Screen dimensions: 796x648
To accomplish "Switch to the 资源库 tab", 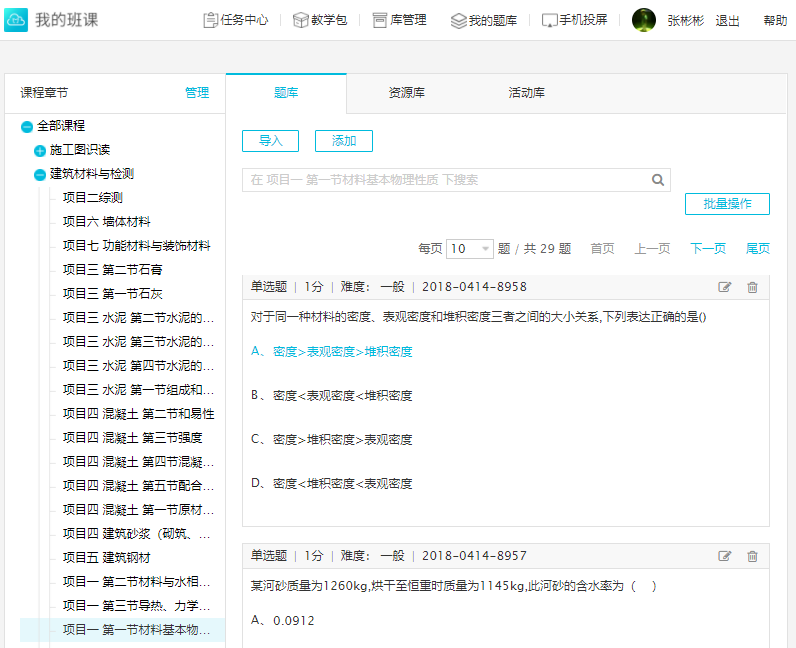I will click(x=406, y=93).
